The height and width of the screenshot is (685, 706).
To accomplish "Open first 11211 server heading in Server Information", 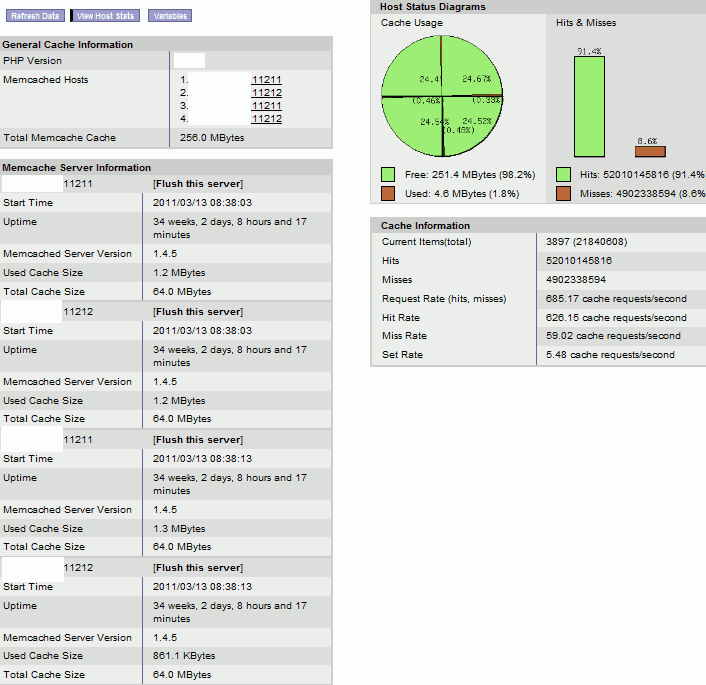I will click(x=78, y=184).
